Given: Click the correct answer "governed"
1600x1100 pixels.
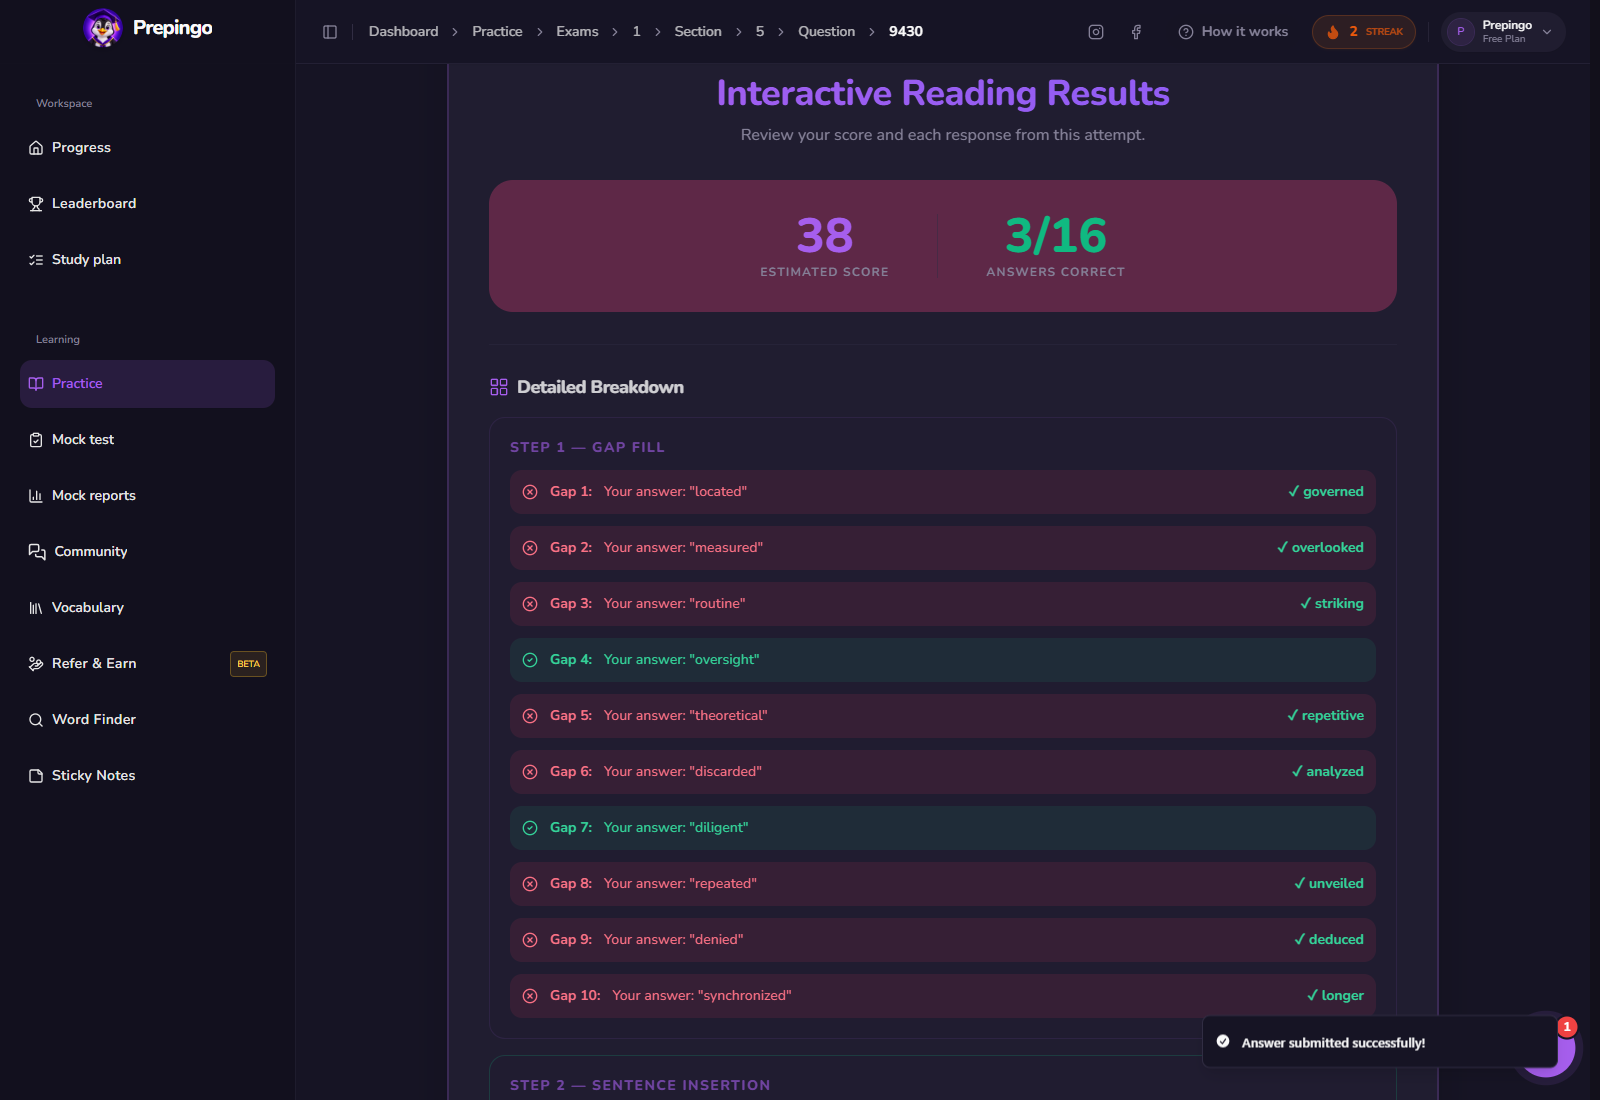Looking at the screenshot, I should [x=1326, y=492].
